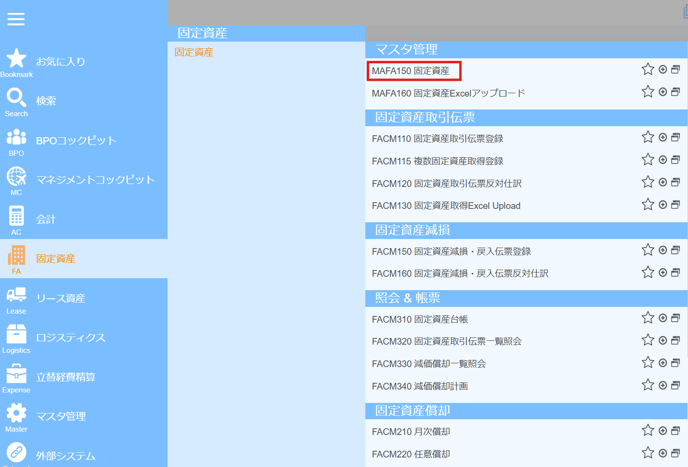Image resolution: width=688 pixels, height=467 pixels.
Task: Open FACM310 固定資産台帳
Action: (419, 320)
